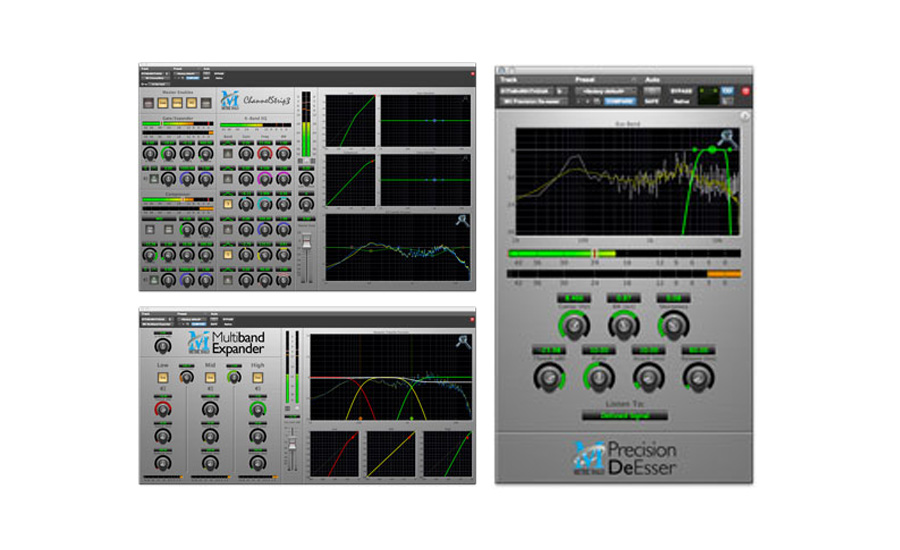The image size is (900, 550).
Task: Click the value field above the Thresh knob
Action: (549, 350)
